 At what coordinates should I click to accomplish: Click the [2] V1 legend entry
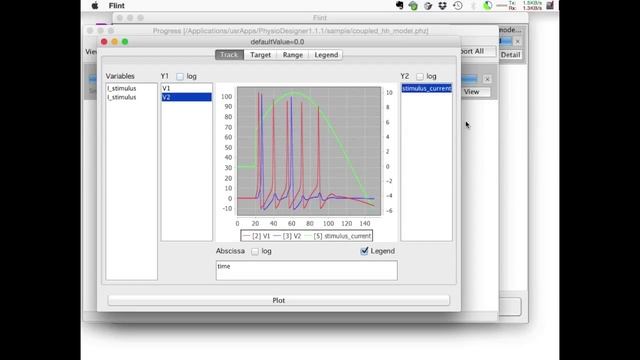(256, 236)
